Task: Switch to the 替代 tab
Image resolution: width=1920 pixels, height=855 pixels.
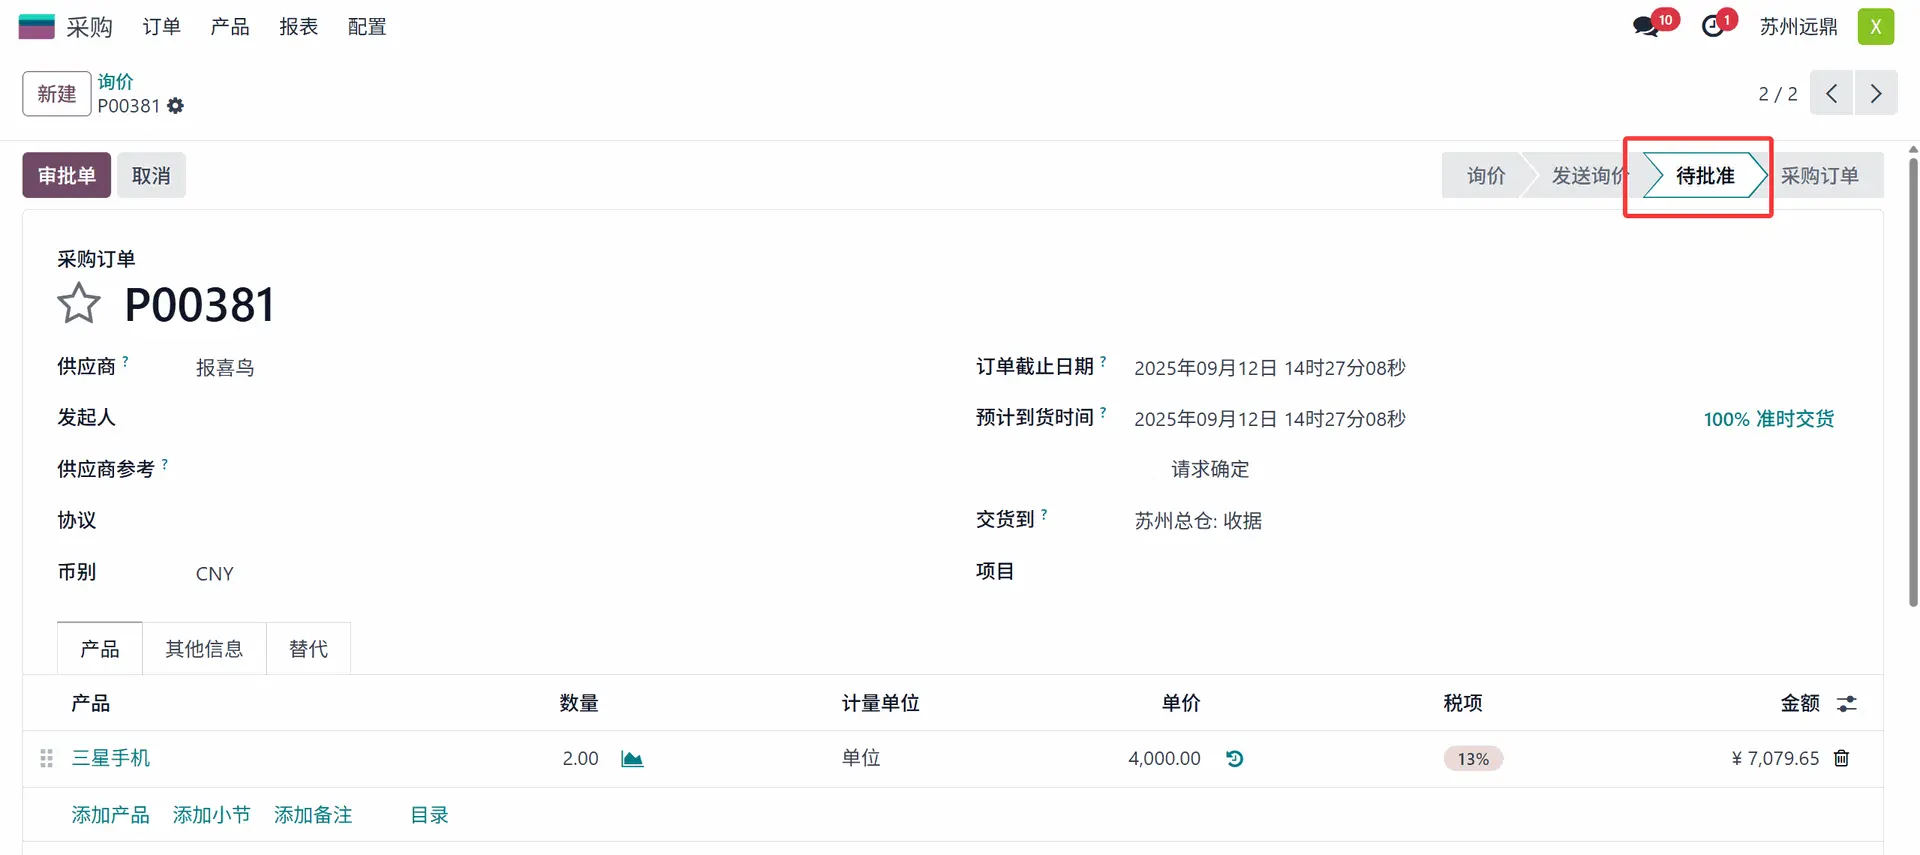Action: [308, 649]
